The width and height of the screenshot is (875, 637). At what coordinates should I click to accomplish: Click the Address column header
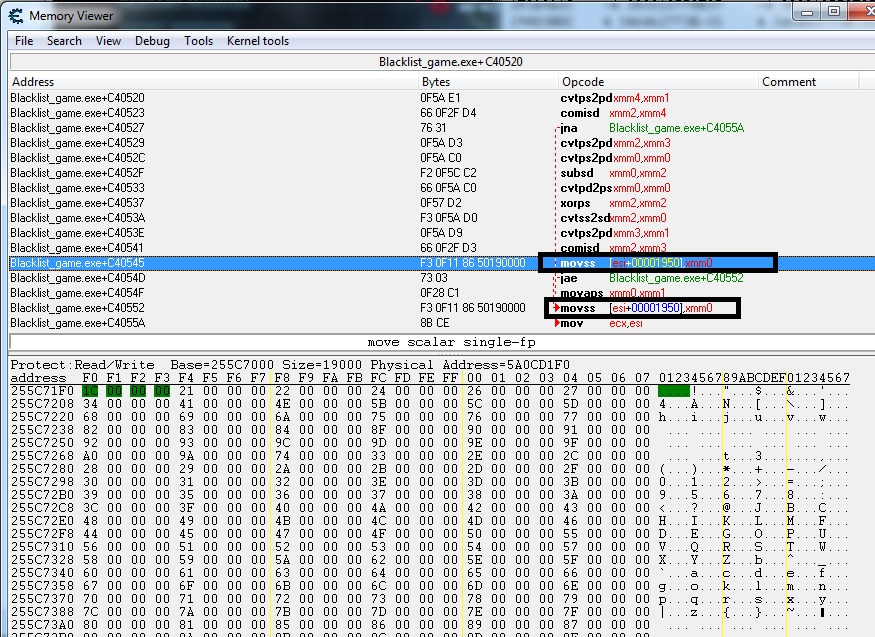pos(32,82)
